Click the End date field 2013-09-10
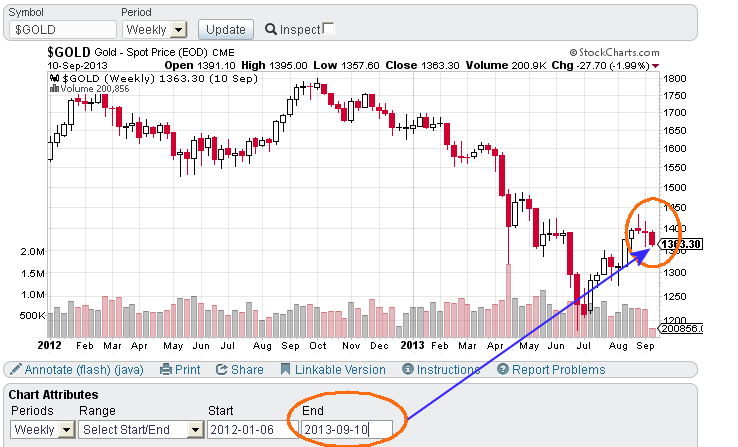This screenshot has width=738, height=447. pyautogui.click(x=346, y=430)
